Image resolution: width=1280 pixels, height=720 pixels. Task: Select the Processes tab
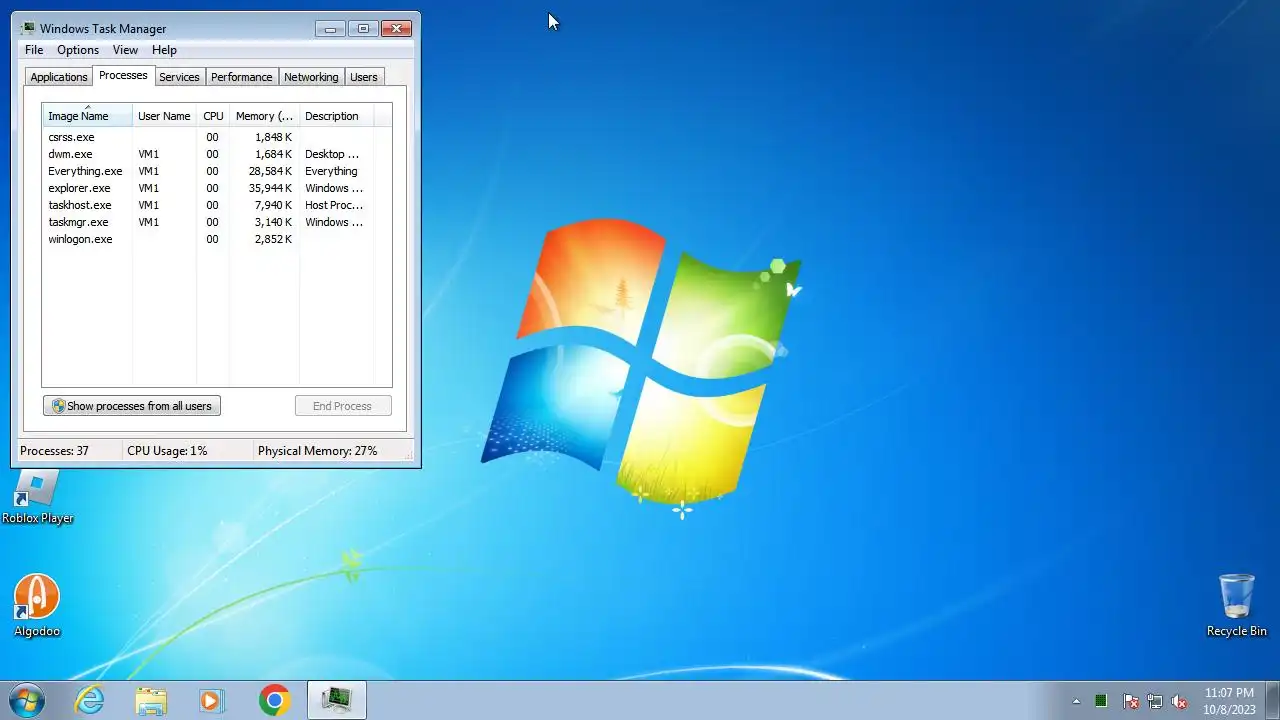point(123,75)
